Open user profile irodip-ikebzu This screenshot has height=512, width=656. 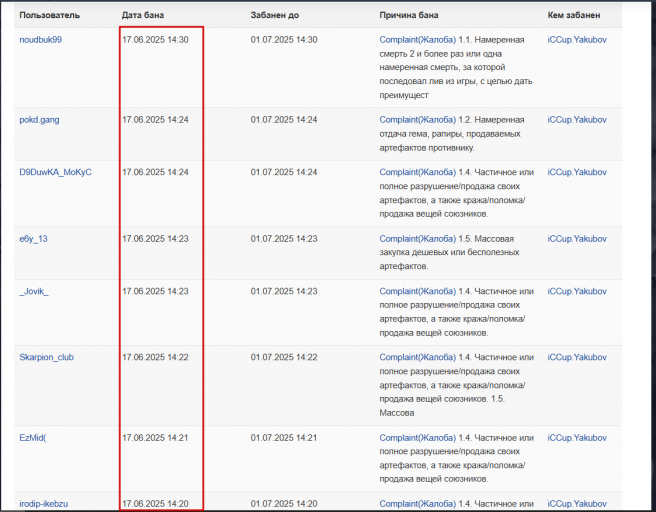(x=44, y=504)
